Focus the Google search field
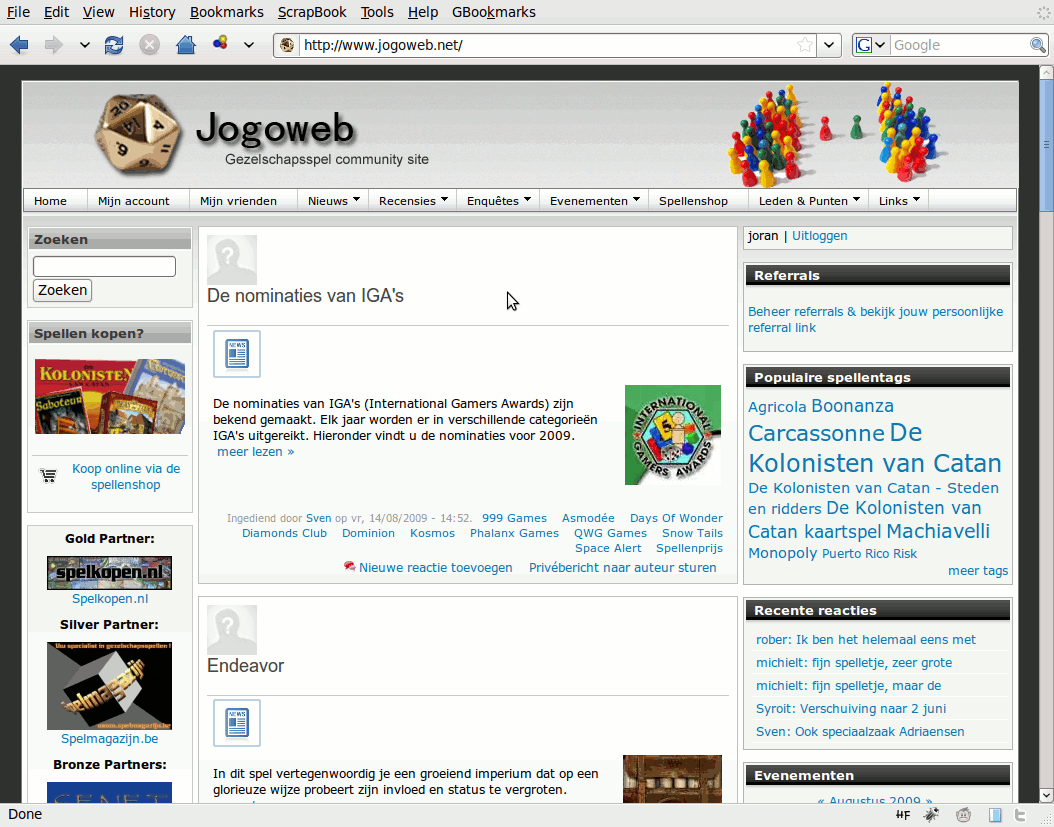The width and height of the screenshot is (1054, 827). 960,45
